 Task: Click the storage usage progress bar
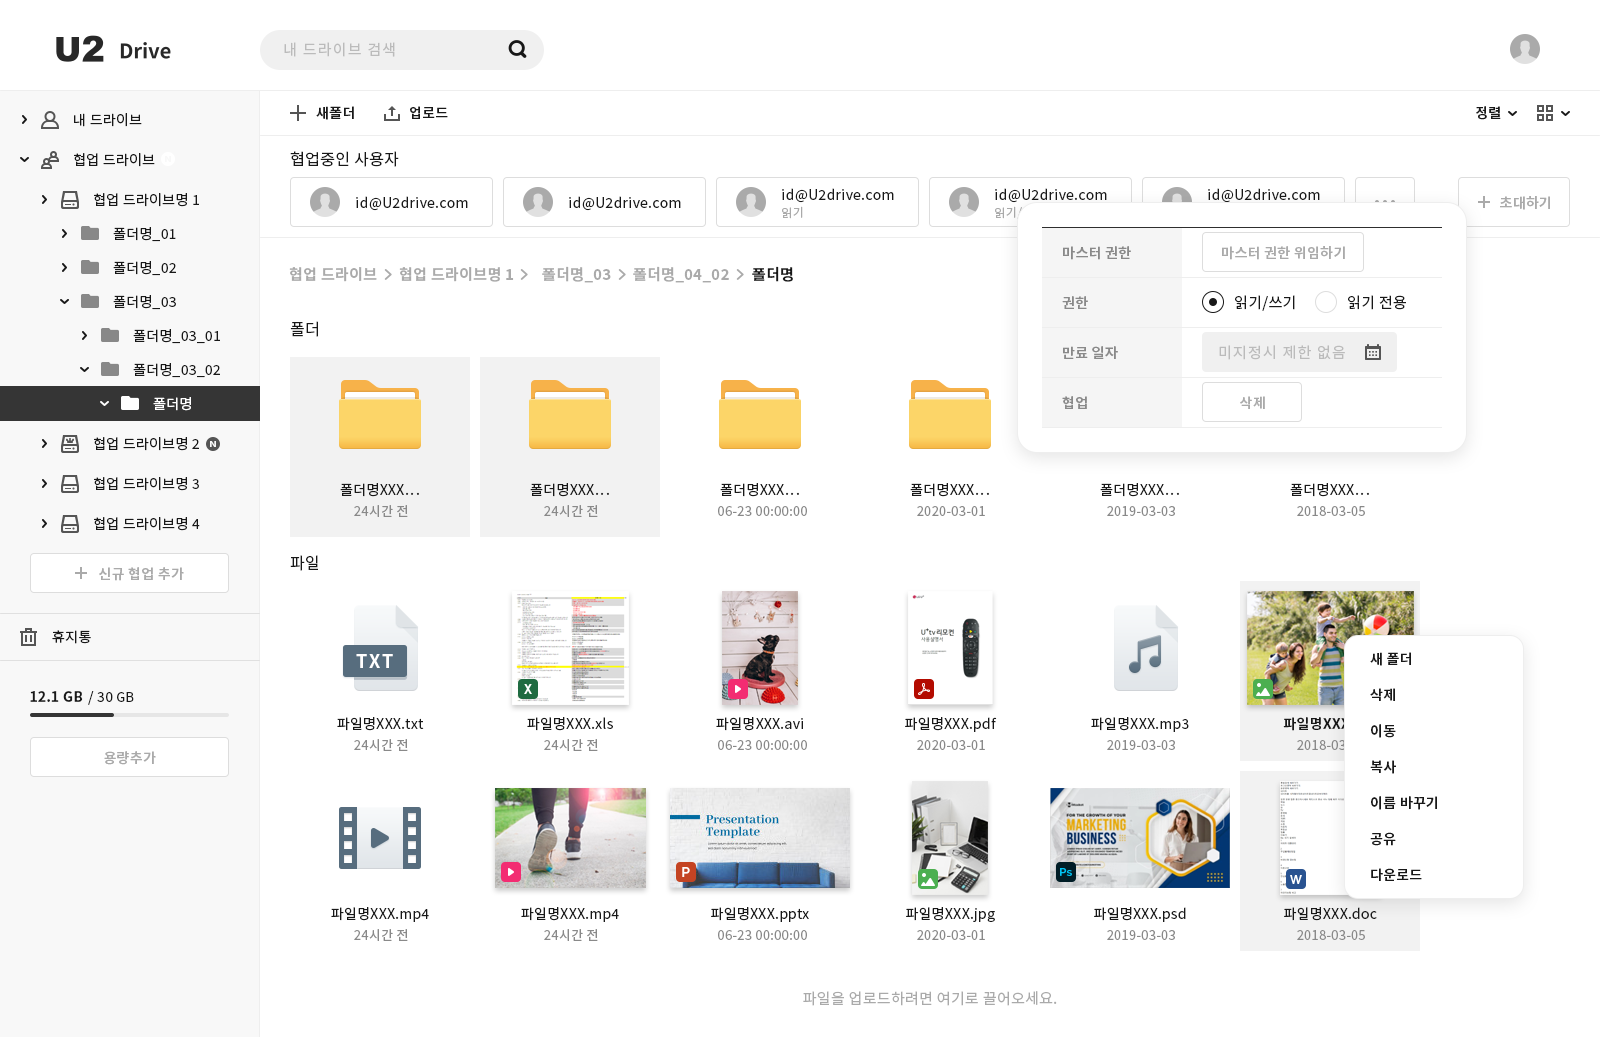pyautogui.click(x=129, y=715)
